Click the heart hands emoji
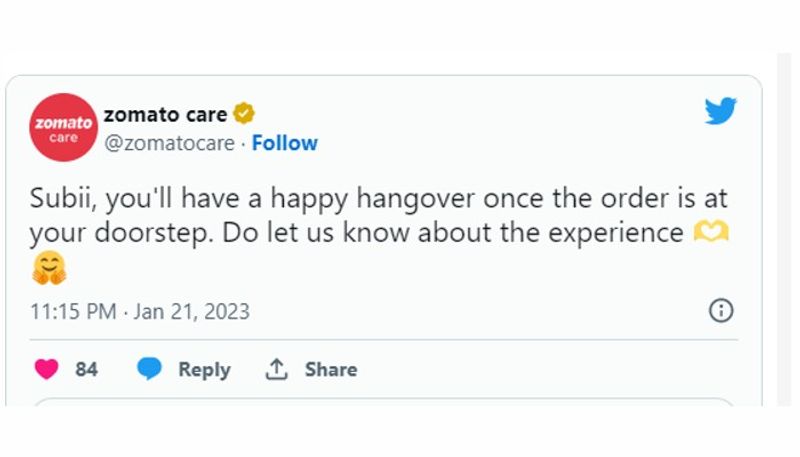The width and height of the screenshot is (800, 457). (711, 233)
